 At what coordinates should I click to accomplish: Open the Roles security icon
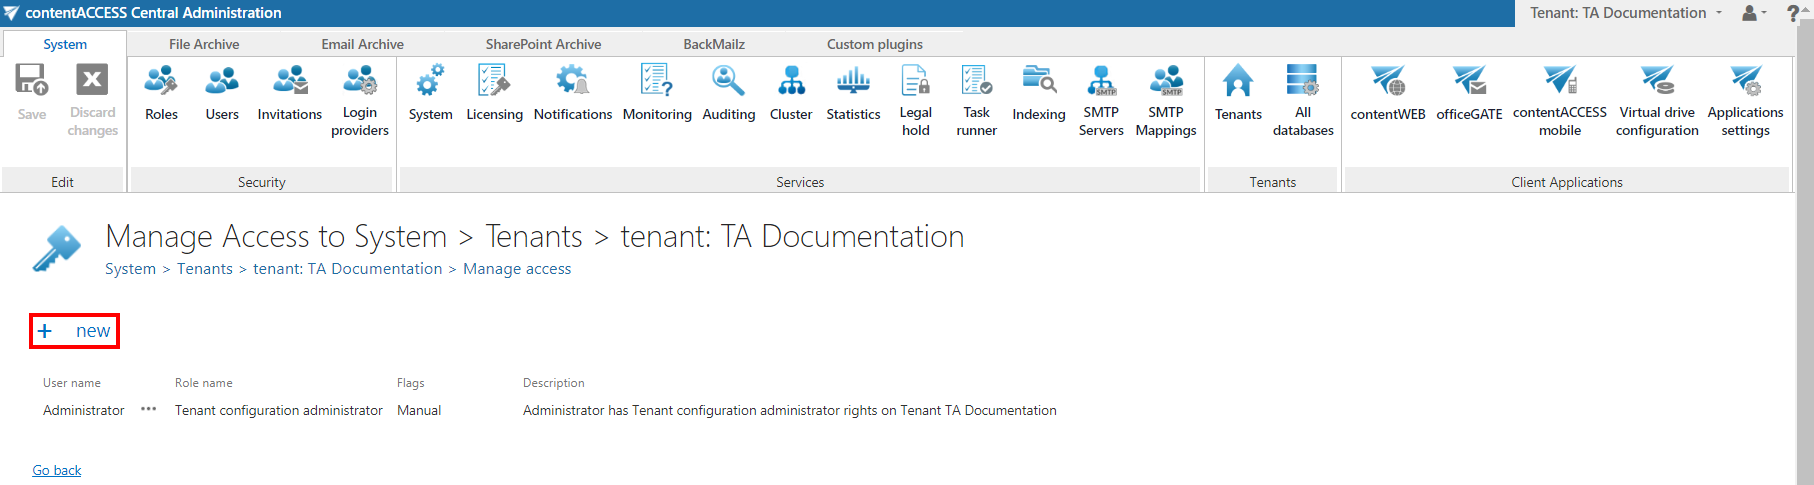[x=161, y=94]
